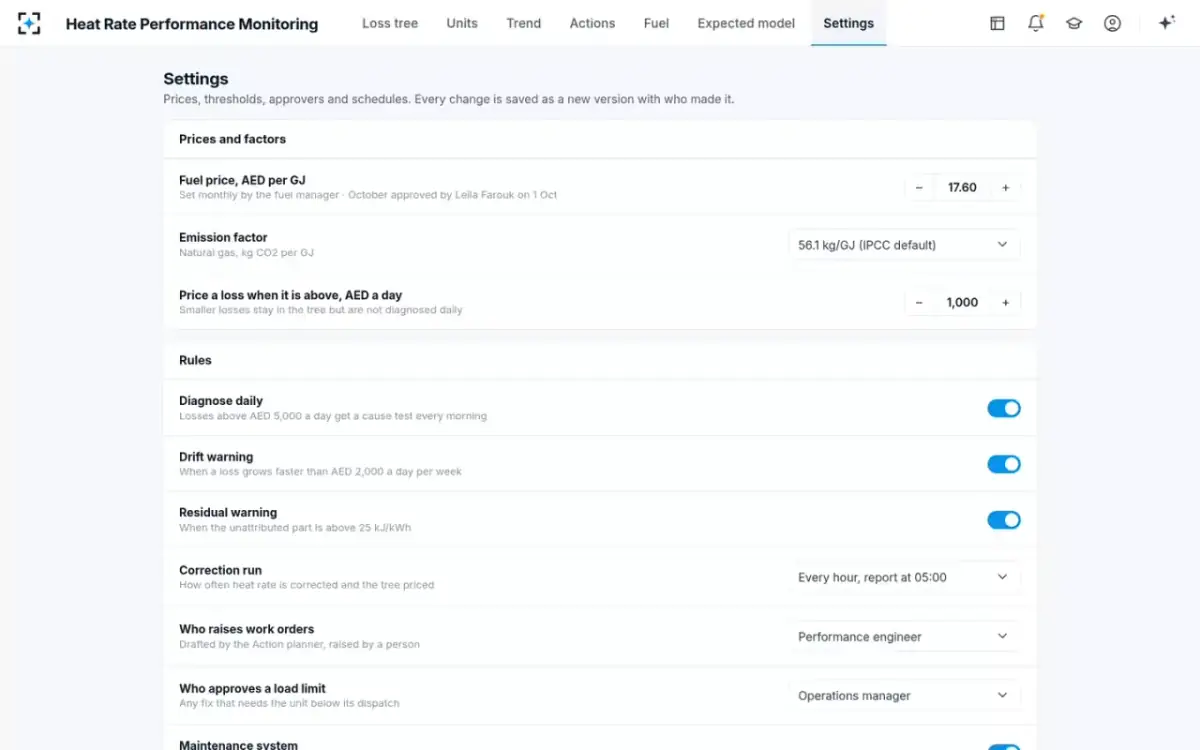Image resolution: width=1200 pixels, height=750 pixels.
Task: Click the Rules section heading
Action: click(x=195, y=360)
